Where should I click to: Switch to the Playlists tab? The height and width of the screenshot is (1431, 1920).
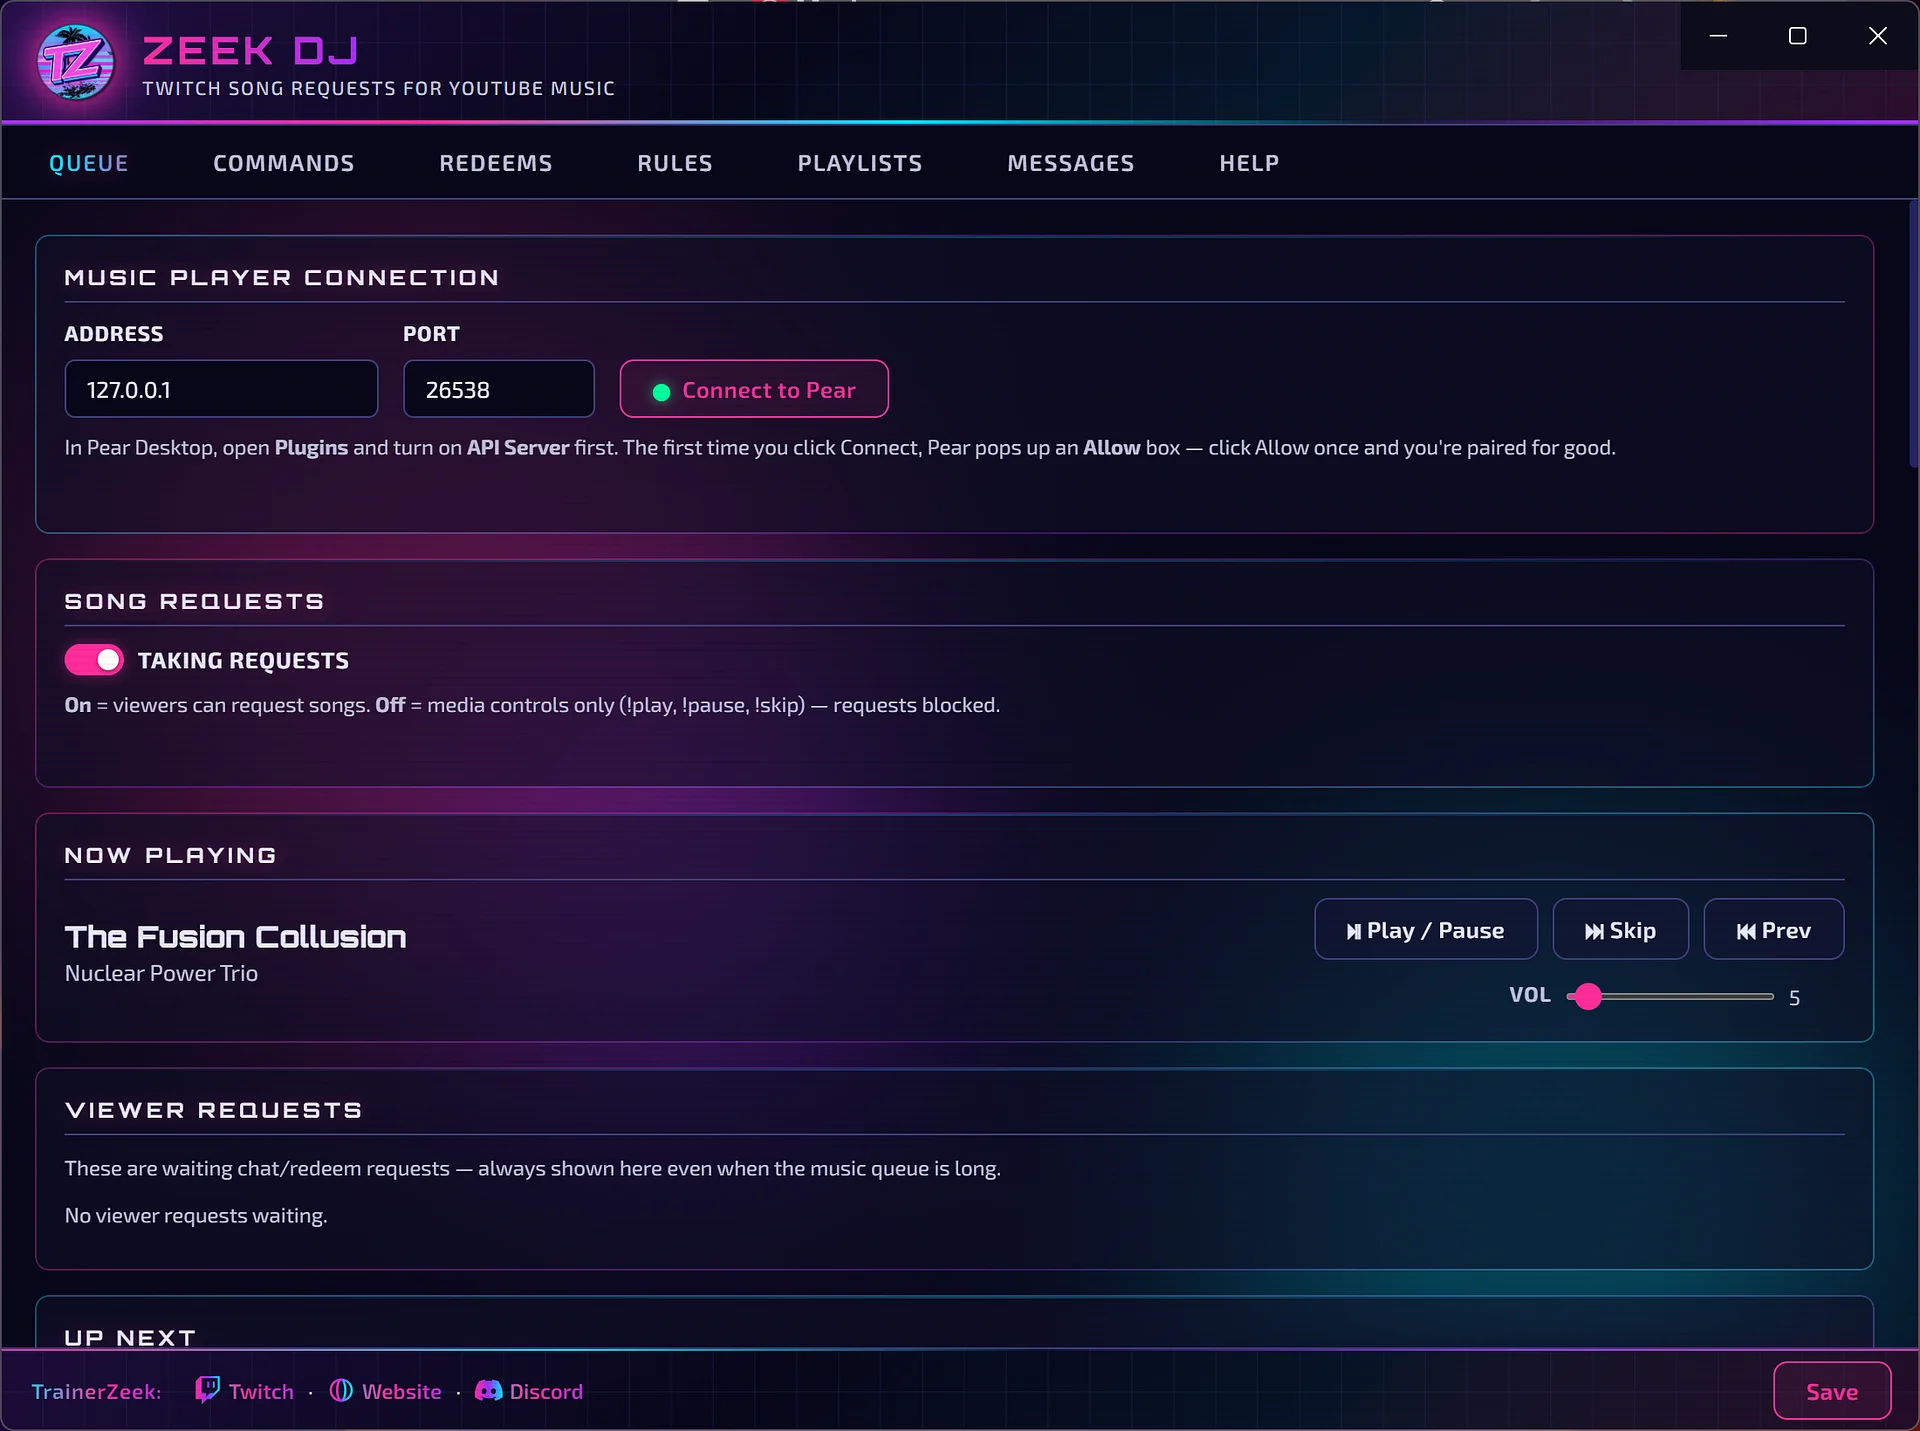[860, 163]
